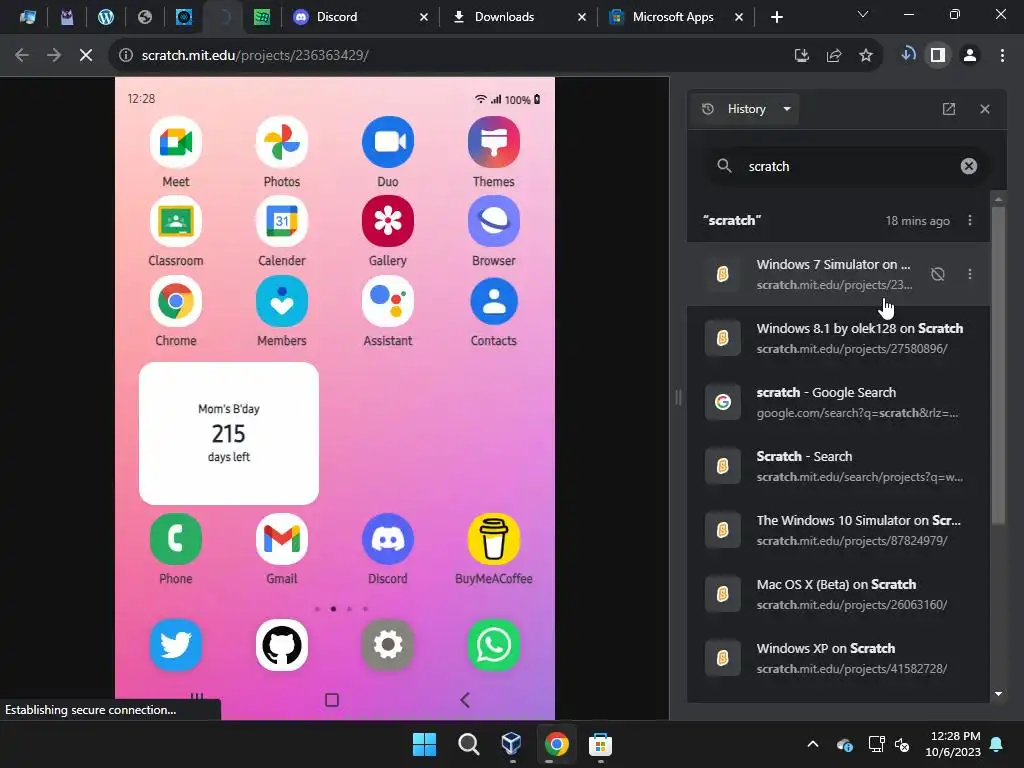Screen dimensions: 1024x768
Task: Open Windows XP on Scratch entry
Action: click(x=839, y=658)
